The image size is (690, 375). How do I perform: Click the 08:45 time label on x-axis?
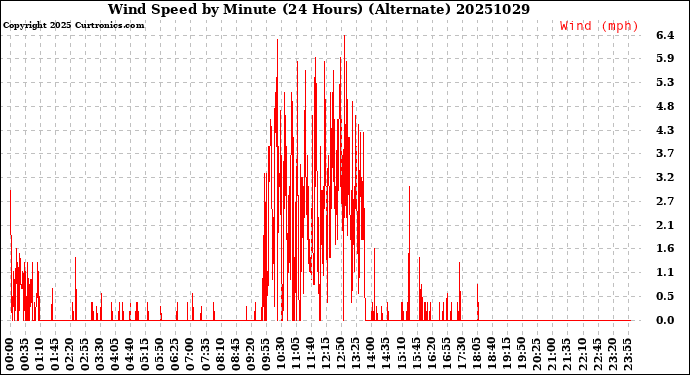point(235,355)
